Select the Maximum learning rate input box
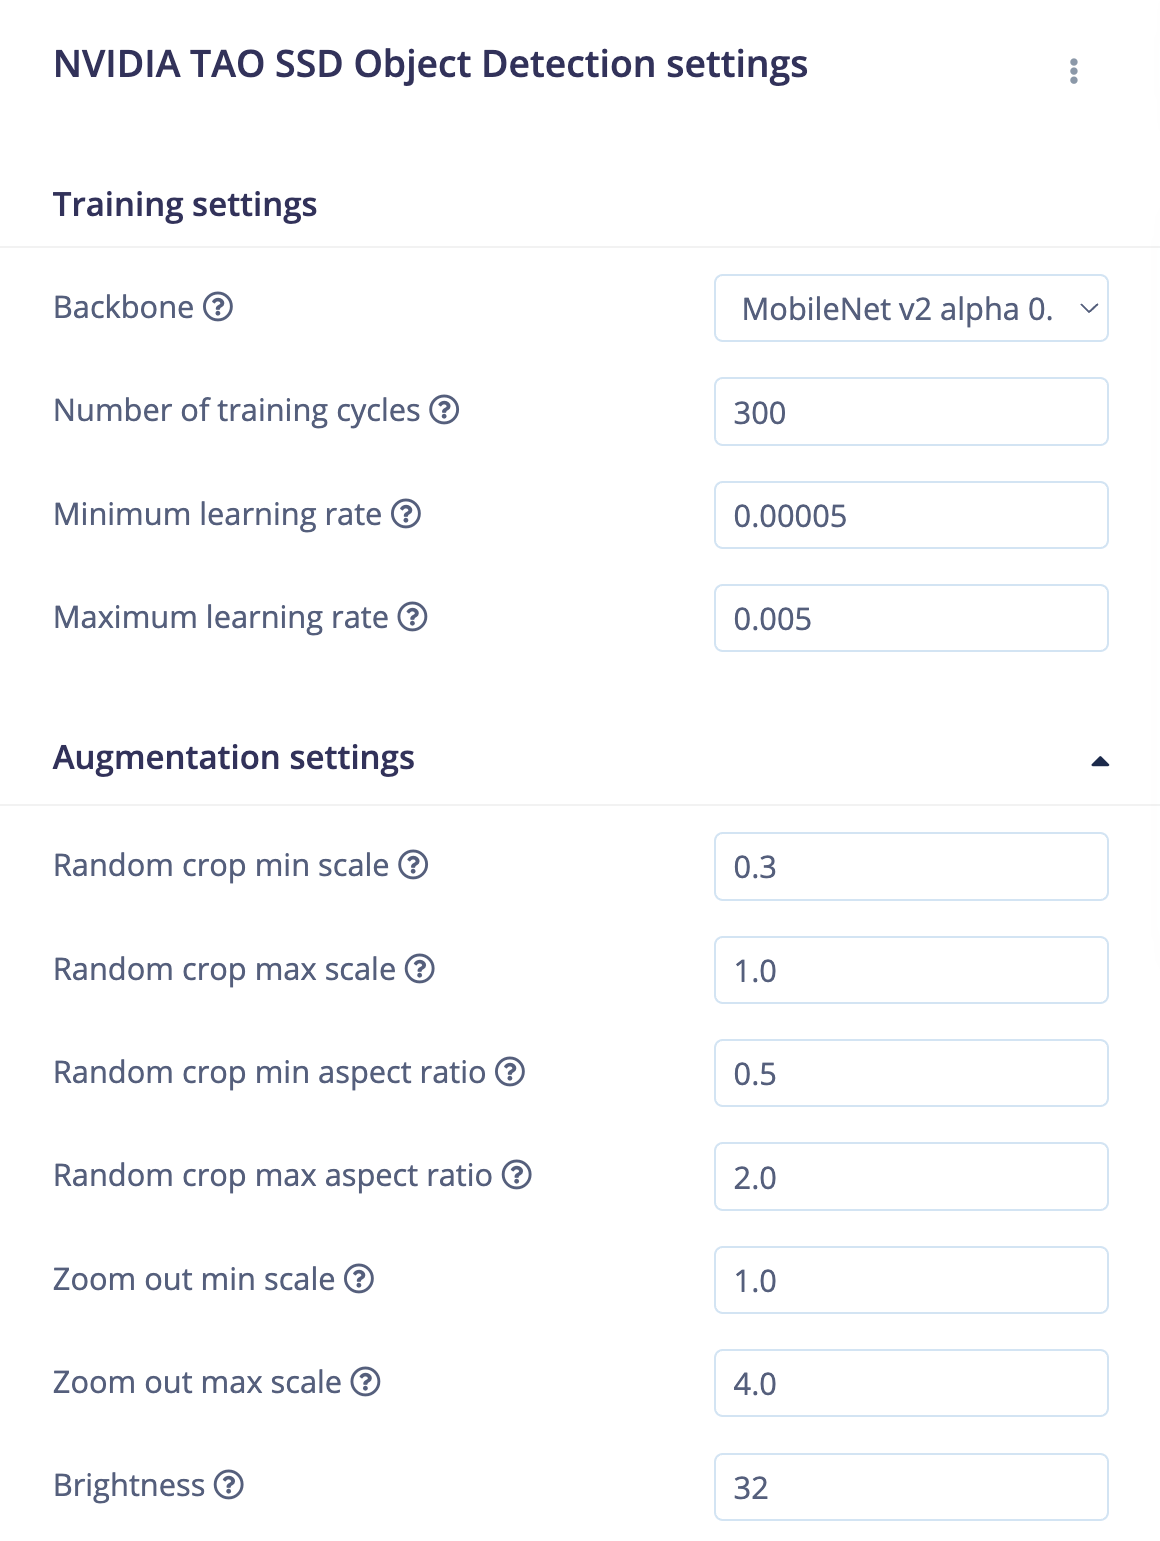The width and height of the screenshot is (1160, 1541). [x=911, y=618]
